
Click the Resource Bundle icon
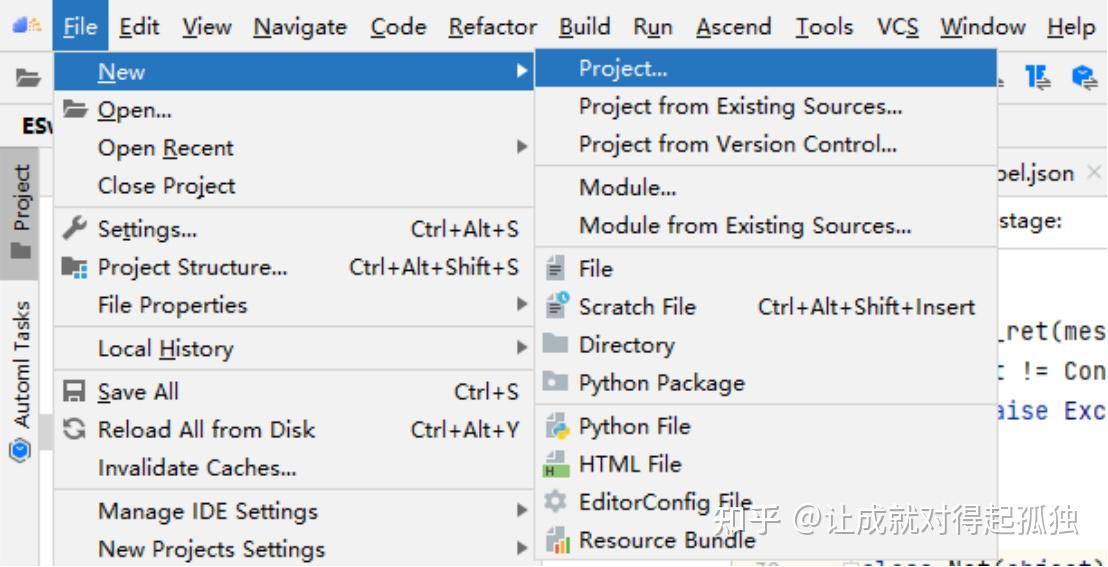tap(556, 541)
